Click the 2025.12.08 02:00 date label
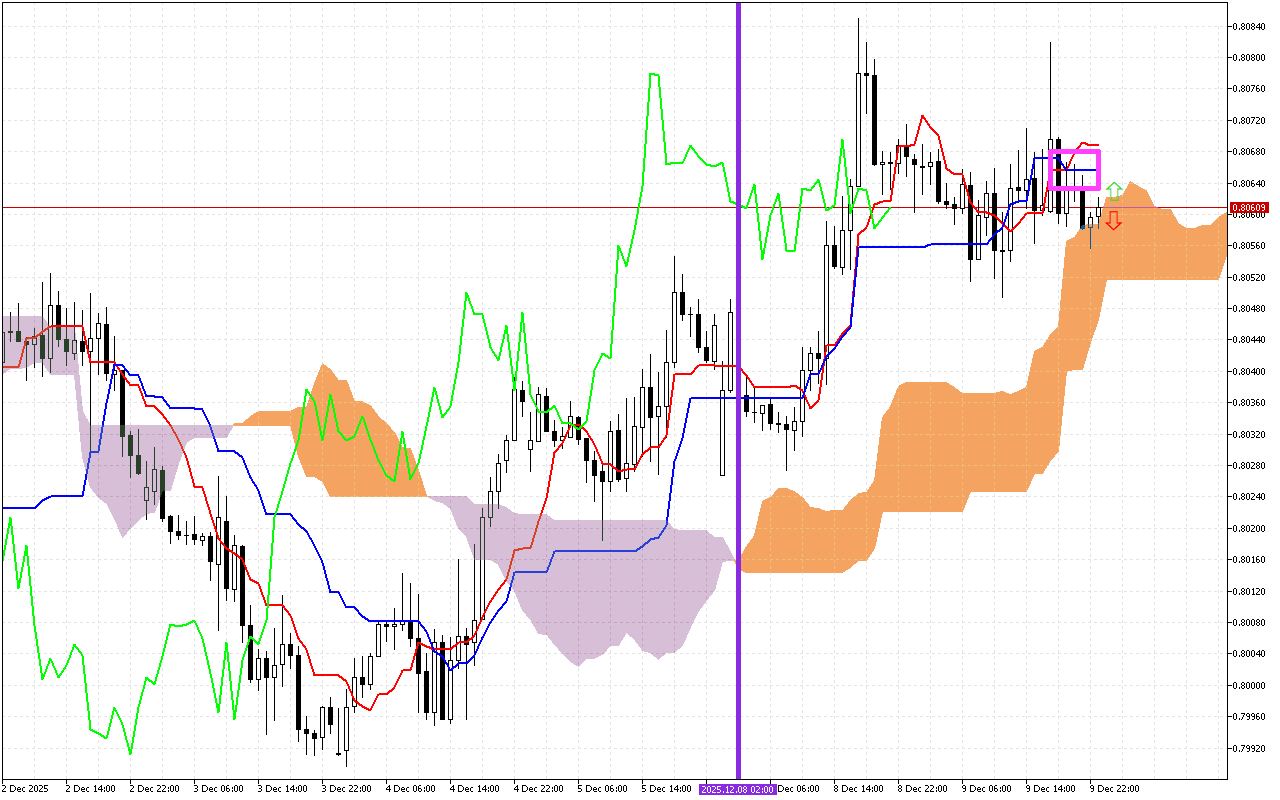The width and height of the screenshot is (1280, 800). pyautogui.click(x=737, y=788)
